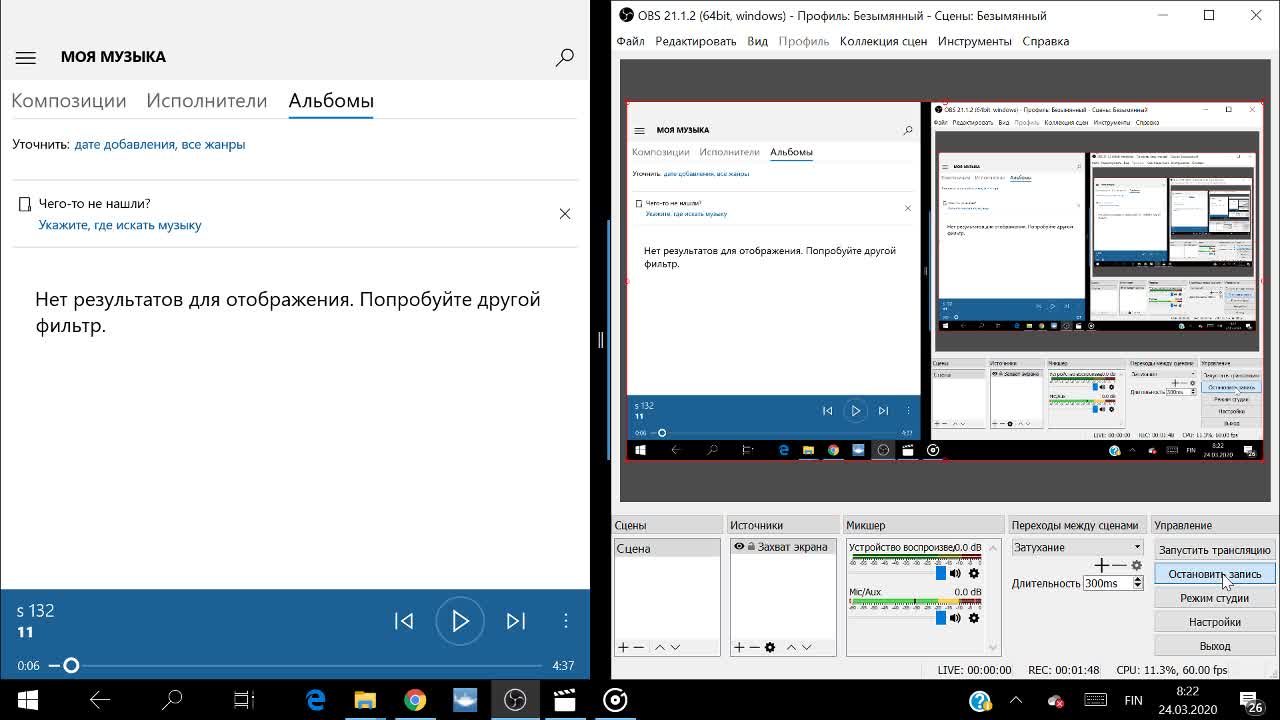Show hidden system tray icons
Screen dimensions: 1280x720
(1016, 700)
